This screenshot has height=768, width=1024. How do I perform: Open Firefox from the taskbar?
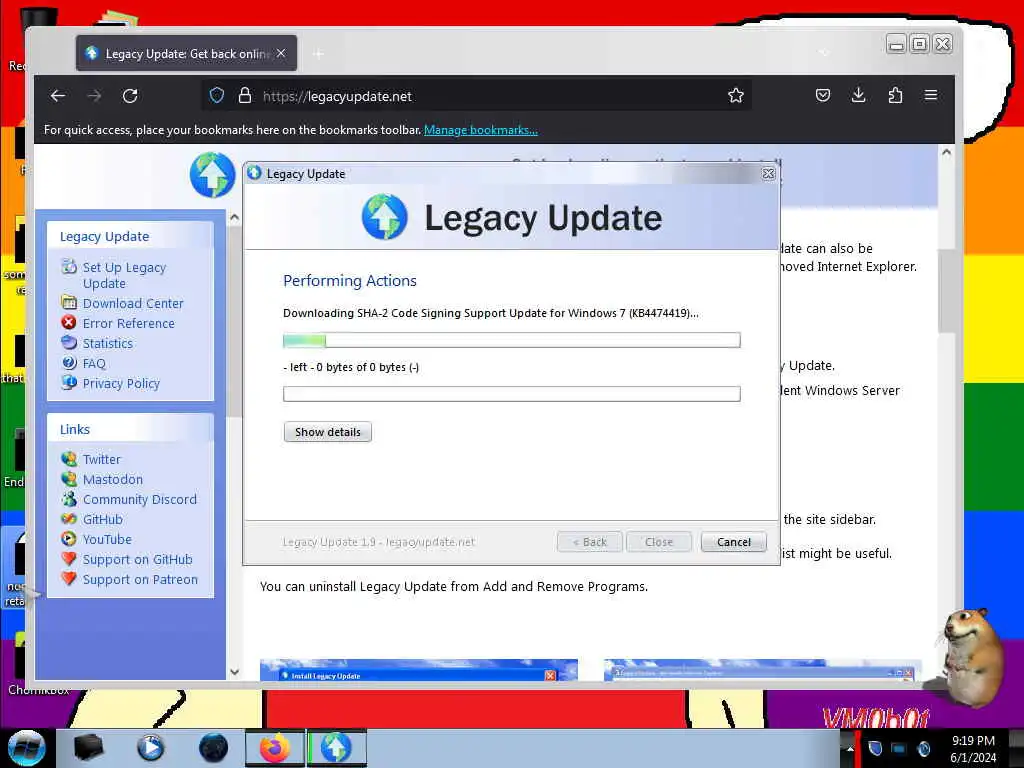pyautogui.click(x=275, y=748)
